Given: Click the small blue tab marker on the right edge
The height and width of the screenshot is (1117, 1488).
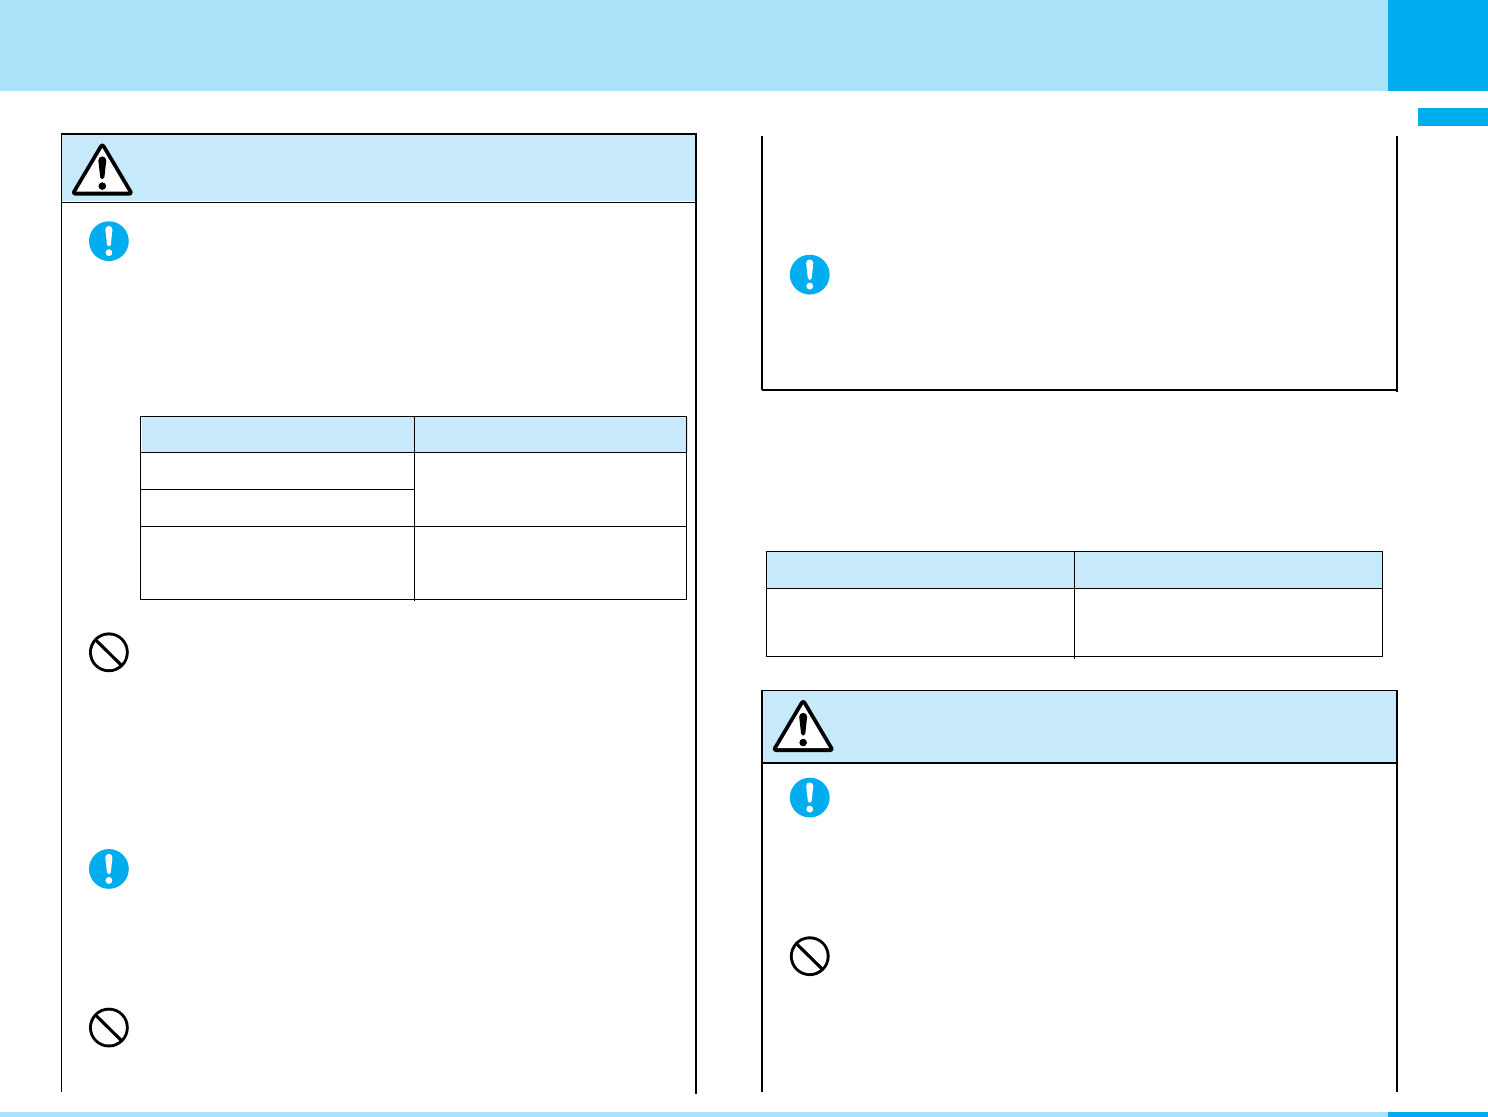Looking at the screenshot, I should (1452, 117).
